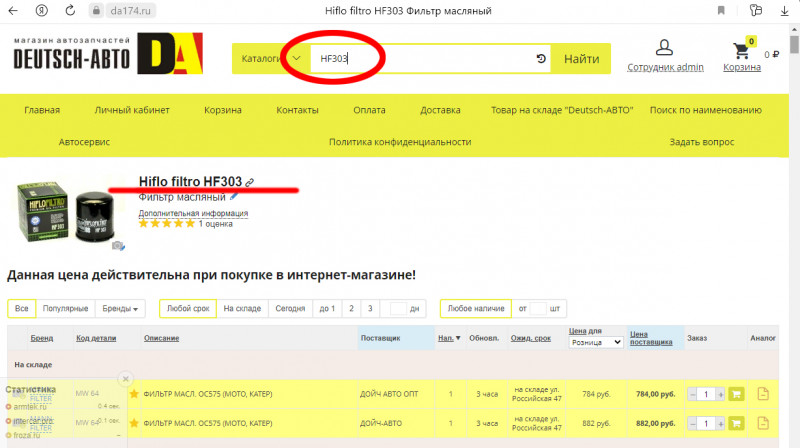Open Дополнительная информация link

point(193,213)
